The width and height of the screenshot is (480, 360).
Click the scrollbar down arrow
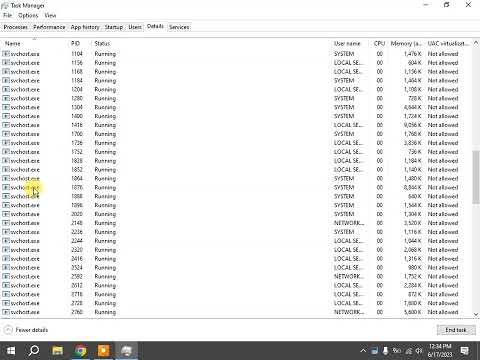tap(476, 314)
